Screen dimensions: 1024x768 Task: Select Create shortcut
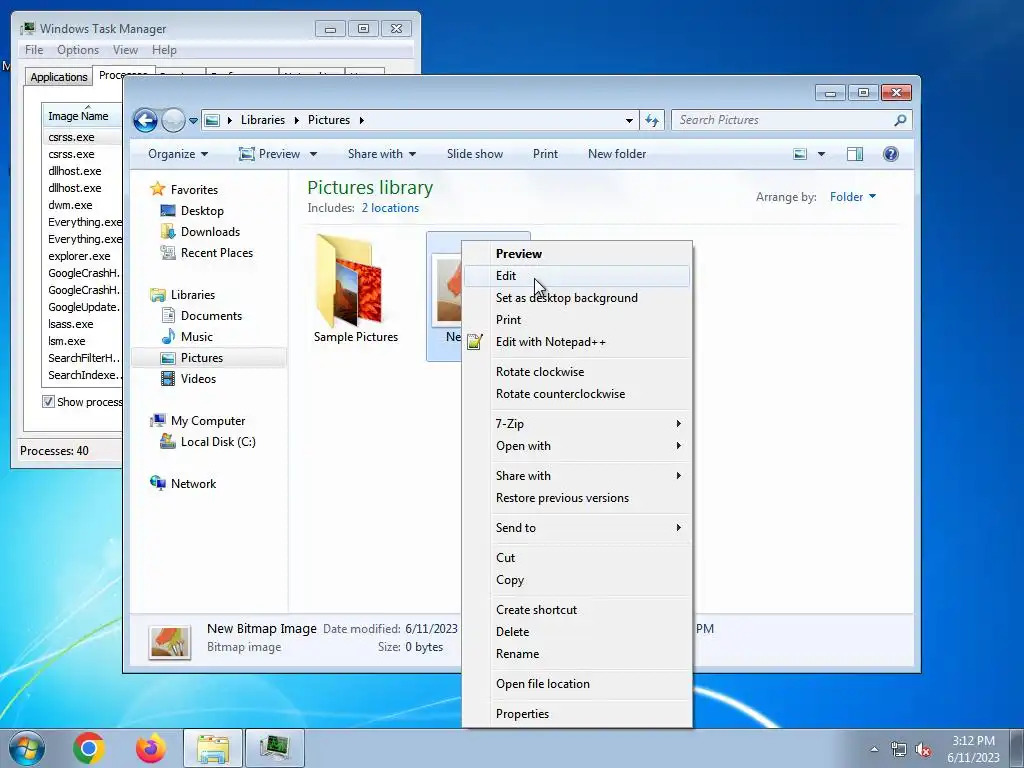click(x=577, y=610)
